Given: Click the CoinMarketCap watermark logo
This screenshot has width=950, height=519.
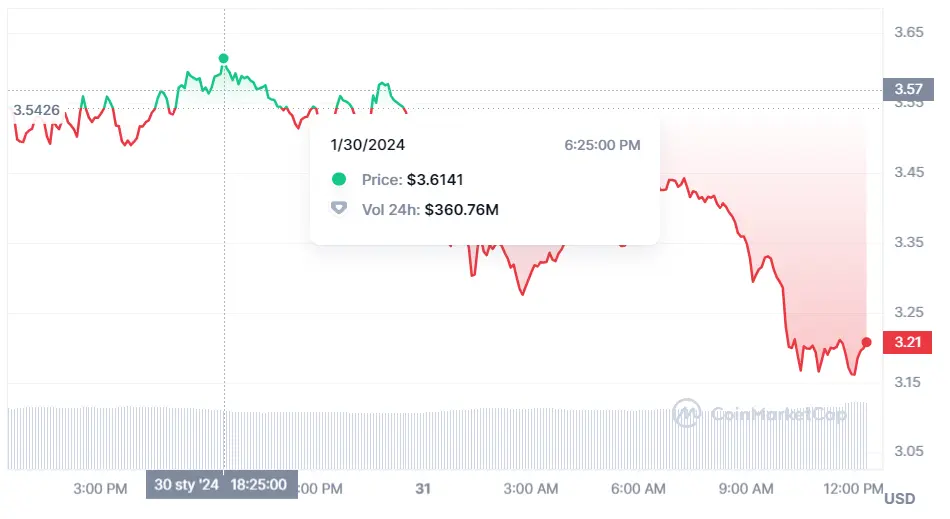Looking at the screenshot, I should (686, 413).
